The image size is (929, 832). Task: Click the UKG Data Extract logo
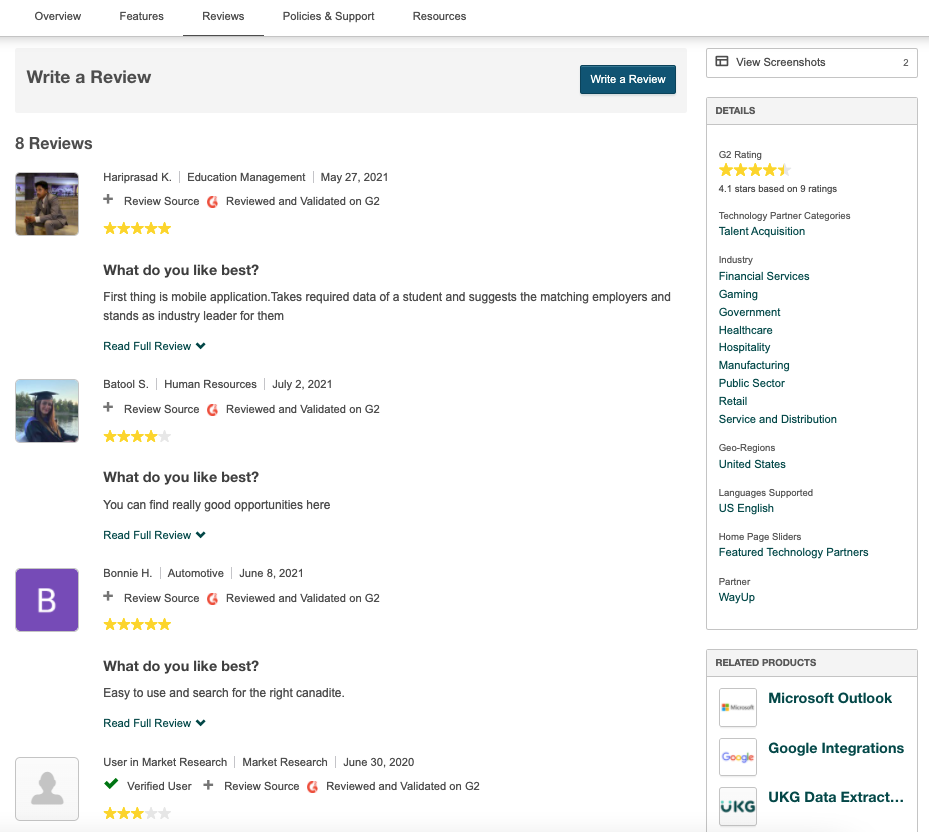click(738, 806)
